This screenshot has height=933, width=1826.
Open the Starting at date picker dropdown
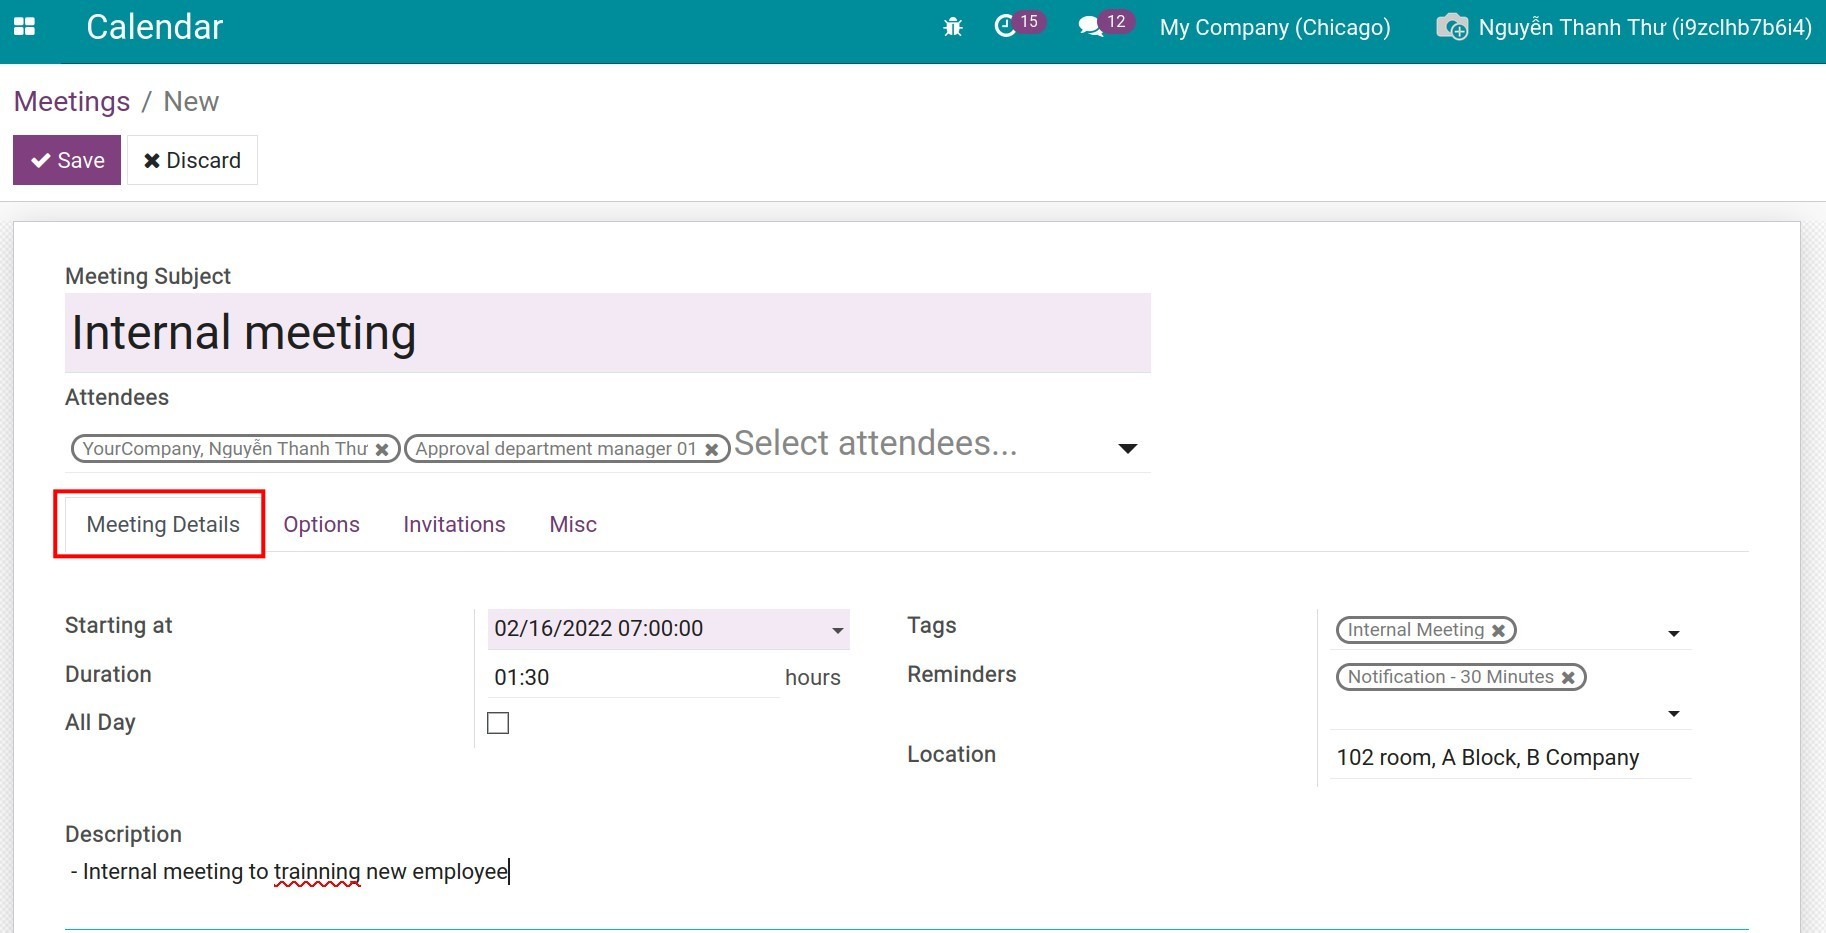coord(838,630)
